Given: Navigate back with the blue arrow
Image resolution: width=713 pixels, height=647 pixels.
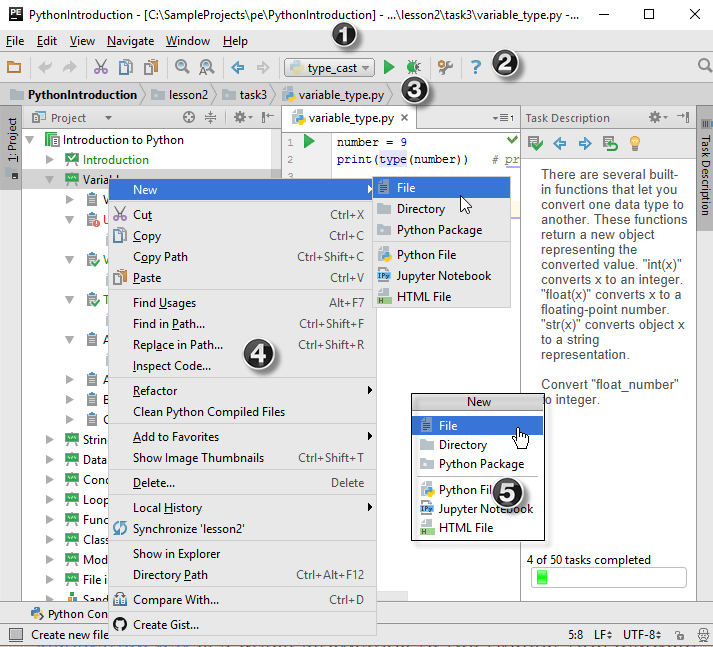Looking at the screenshot, I should [238, 68].
